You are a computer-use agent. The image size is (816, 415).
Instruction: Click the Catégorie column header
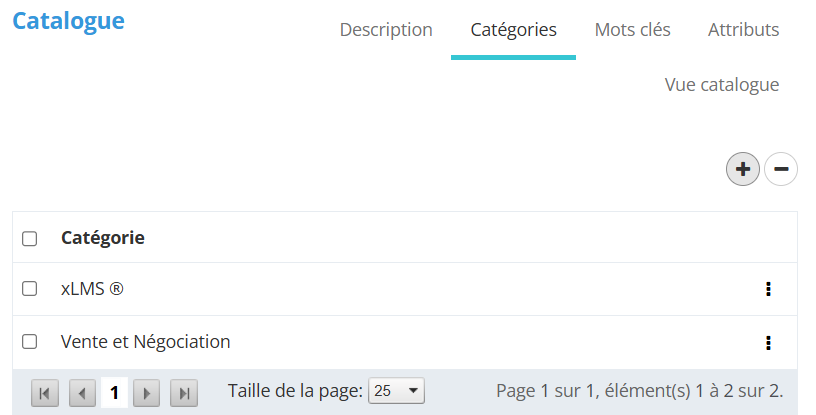click(x=103, y=238)
